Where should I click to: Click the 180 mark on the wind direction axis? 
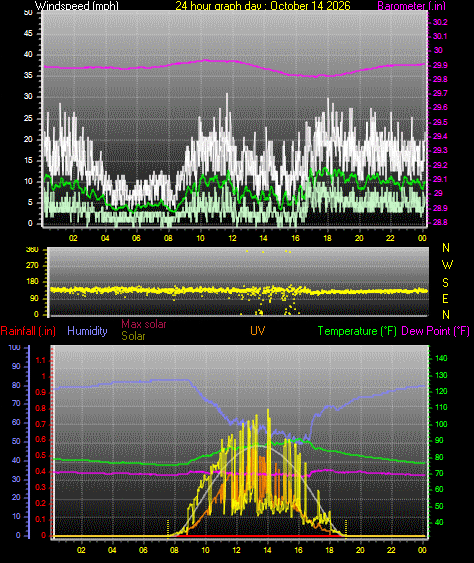(32, 282)
